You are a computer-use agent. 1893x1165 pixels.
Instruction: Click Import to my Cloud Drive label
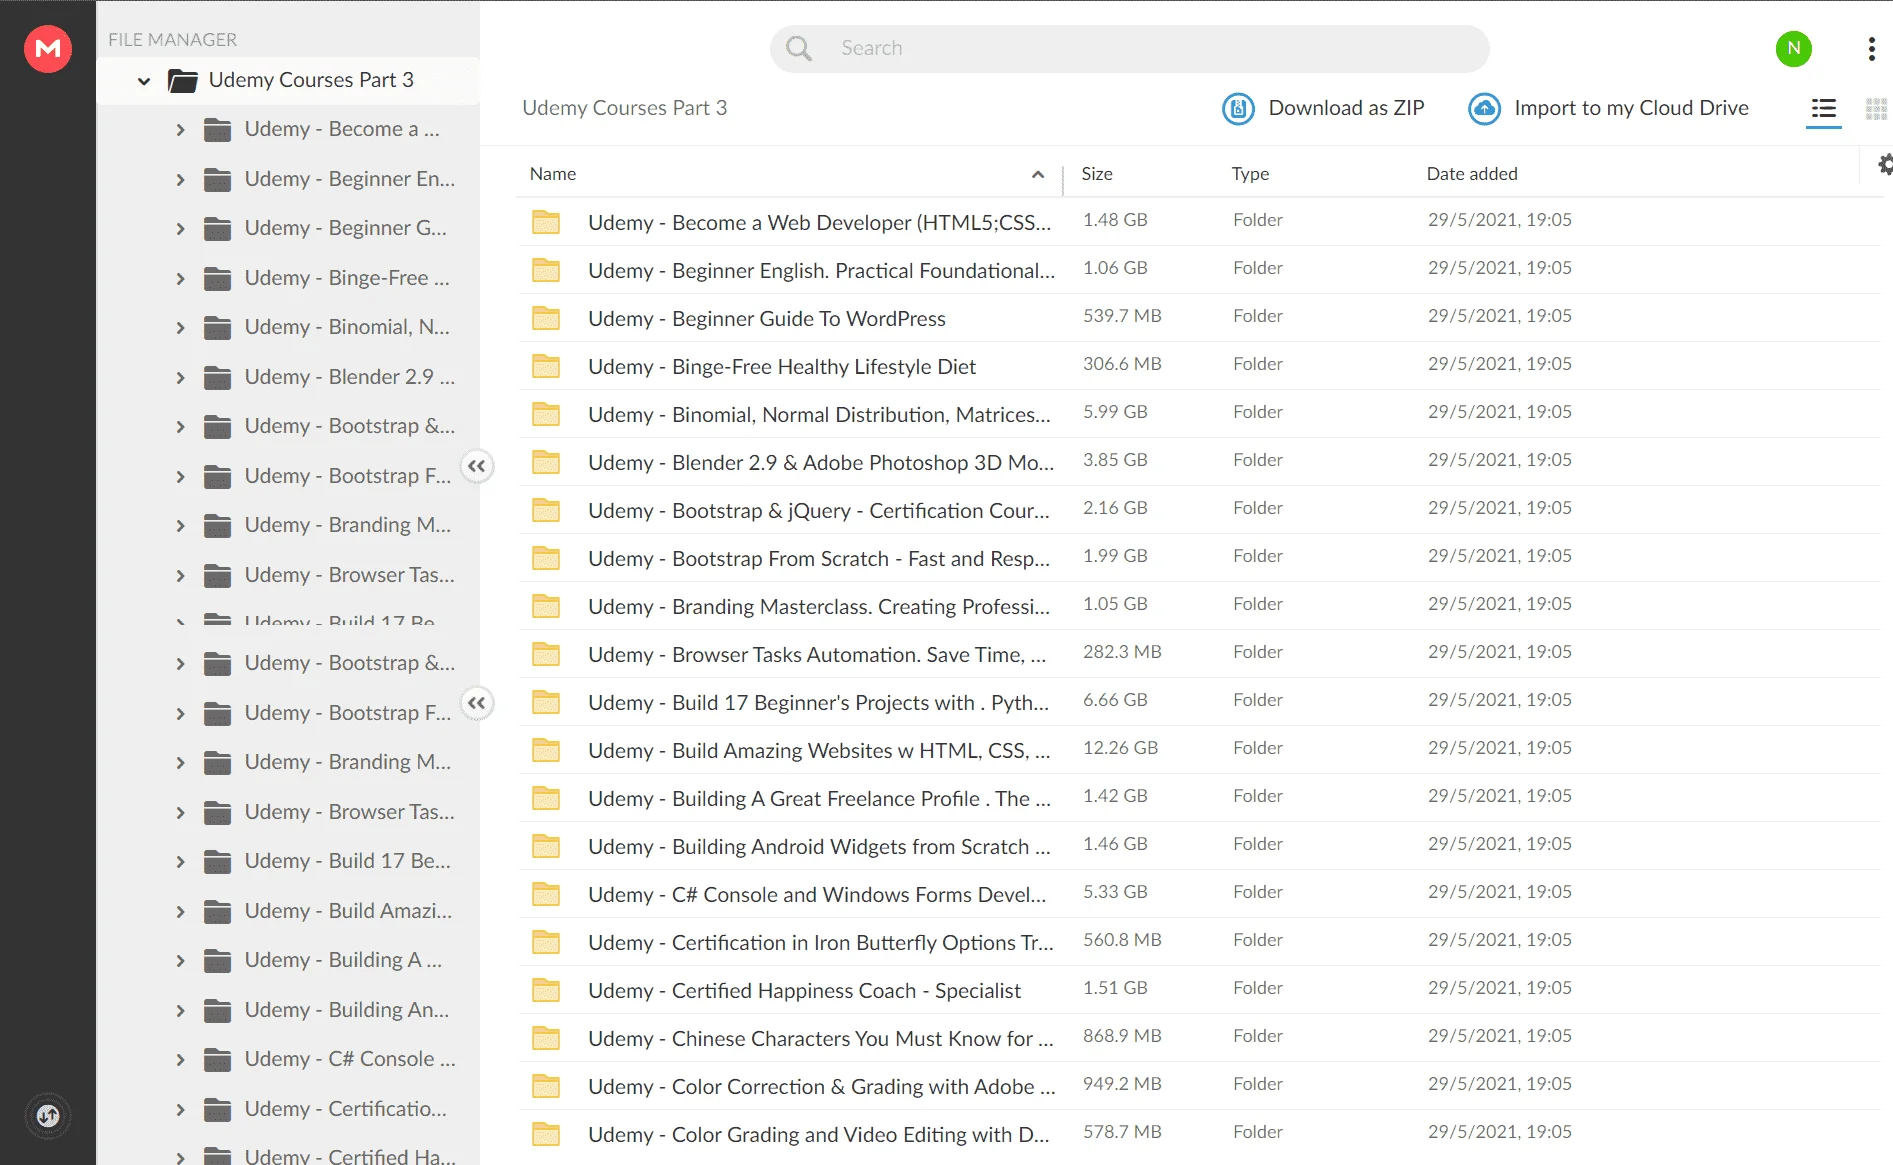(x=1631, y=108)
